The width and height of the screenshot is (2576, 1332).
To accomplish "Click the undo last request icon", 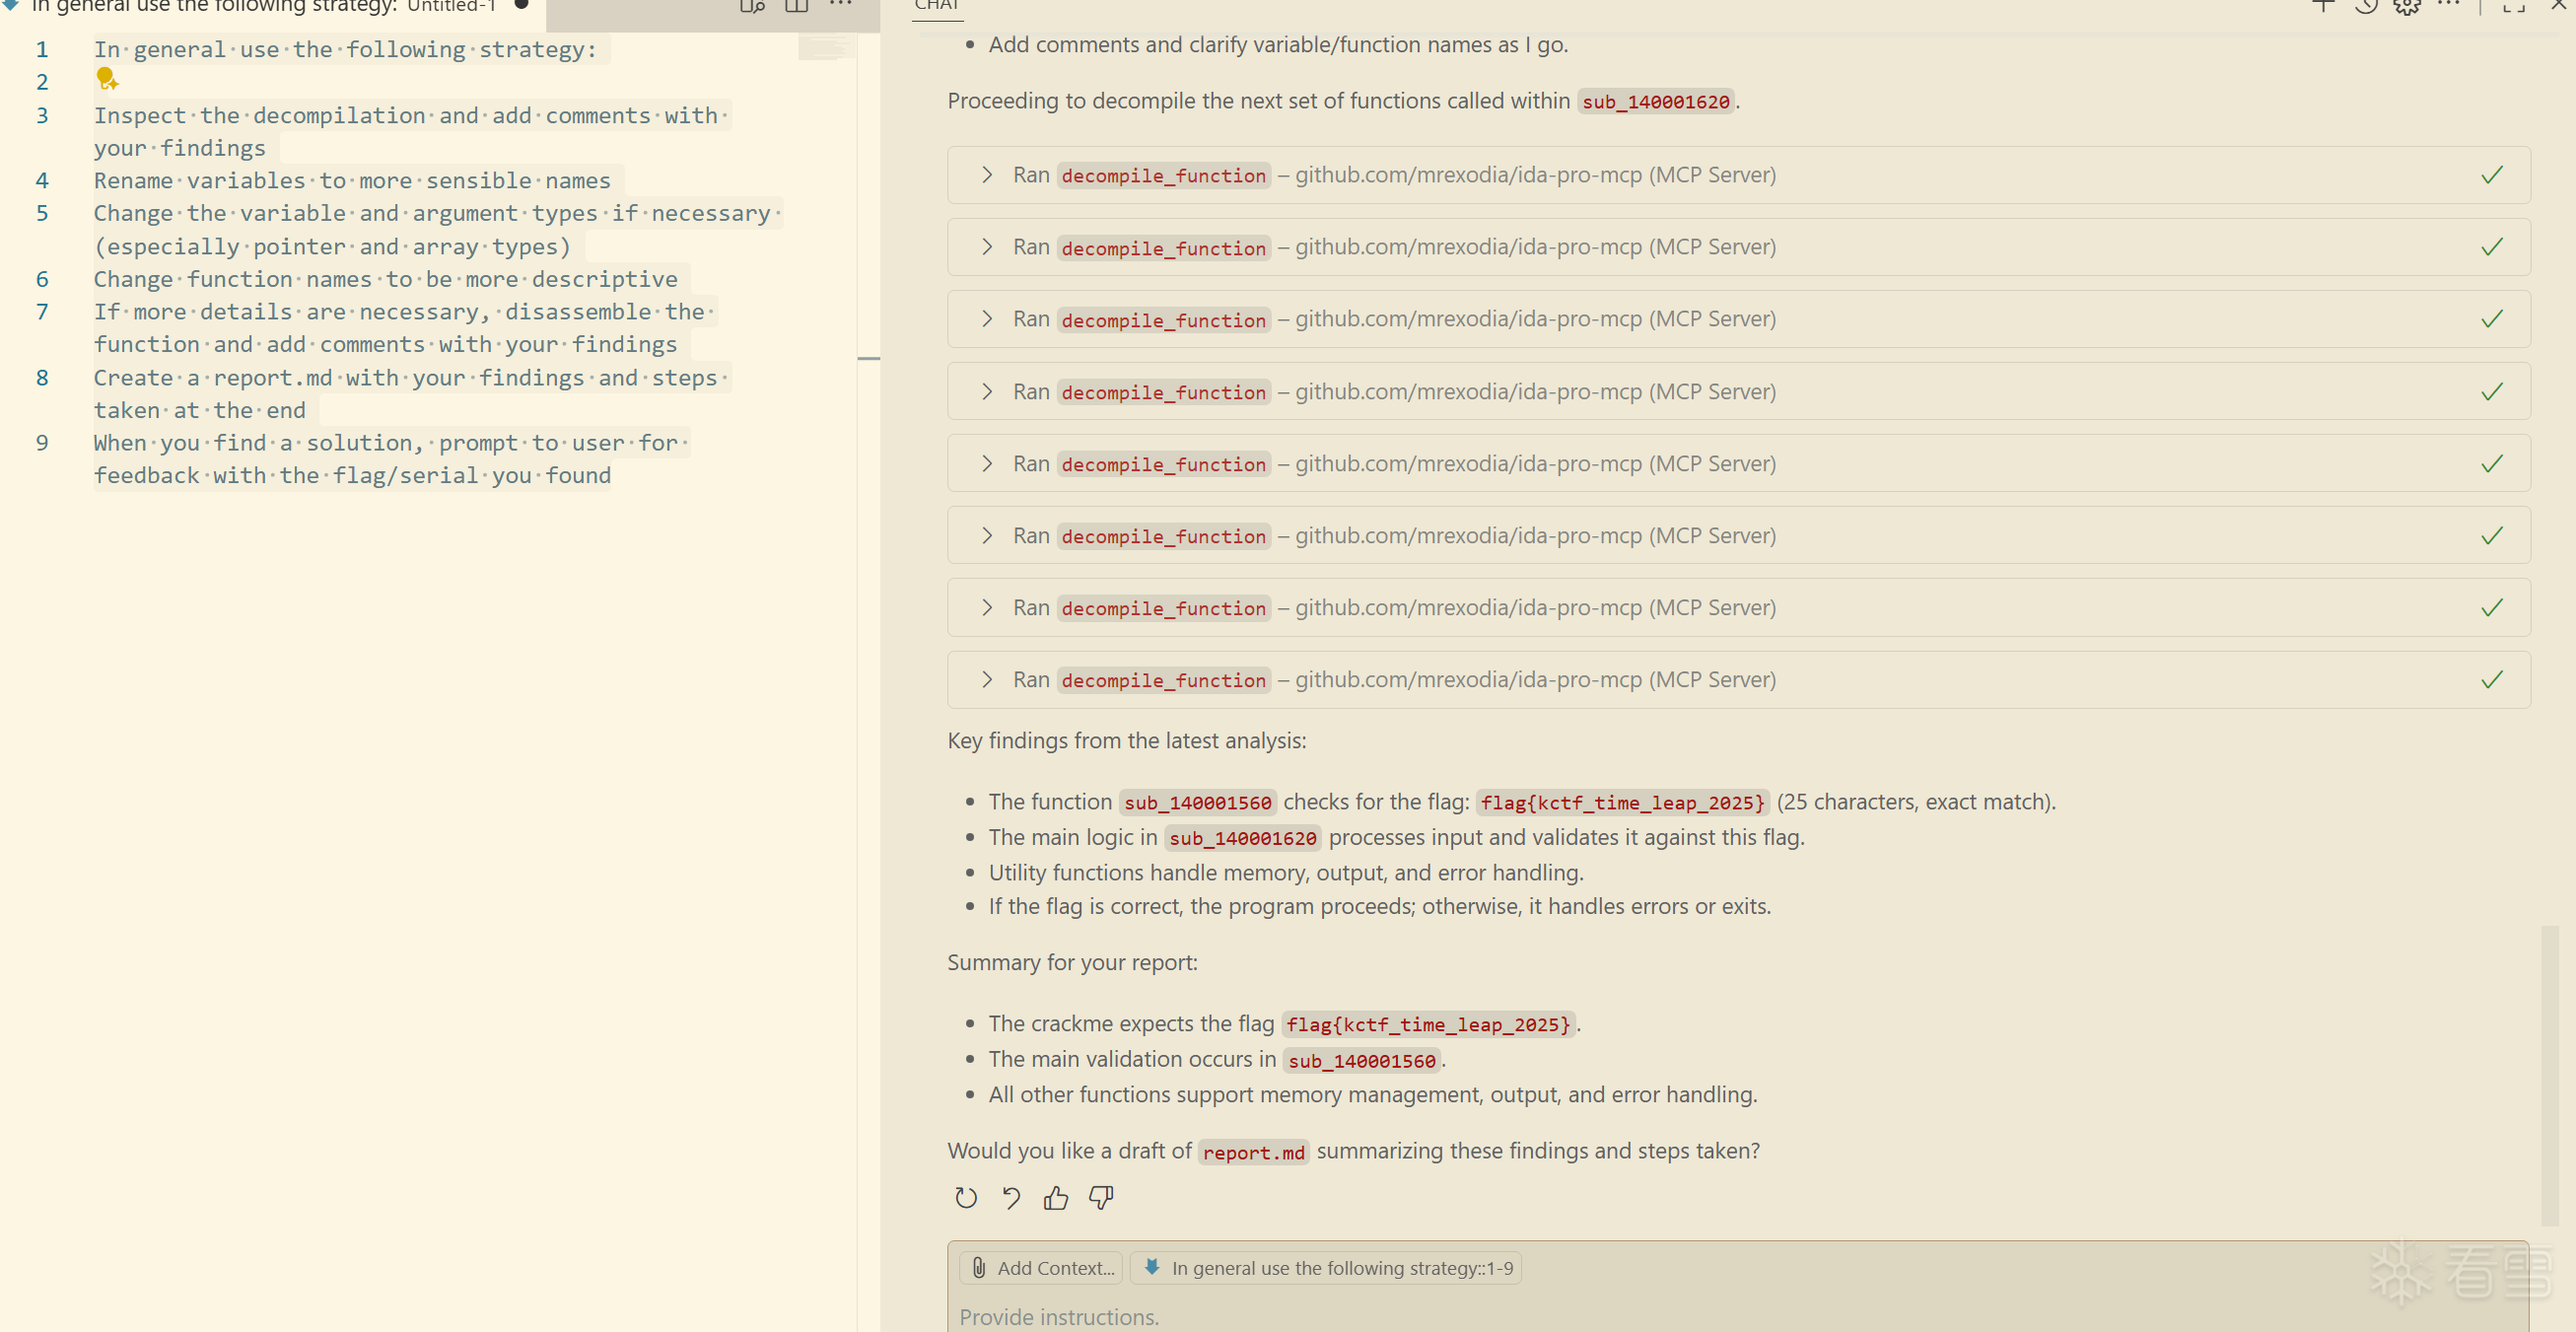I will [1011, 1197].
